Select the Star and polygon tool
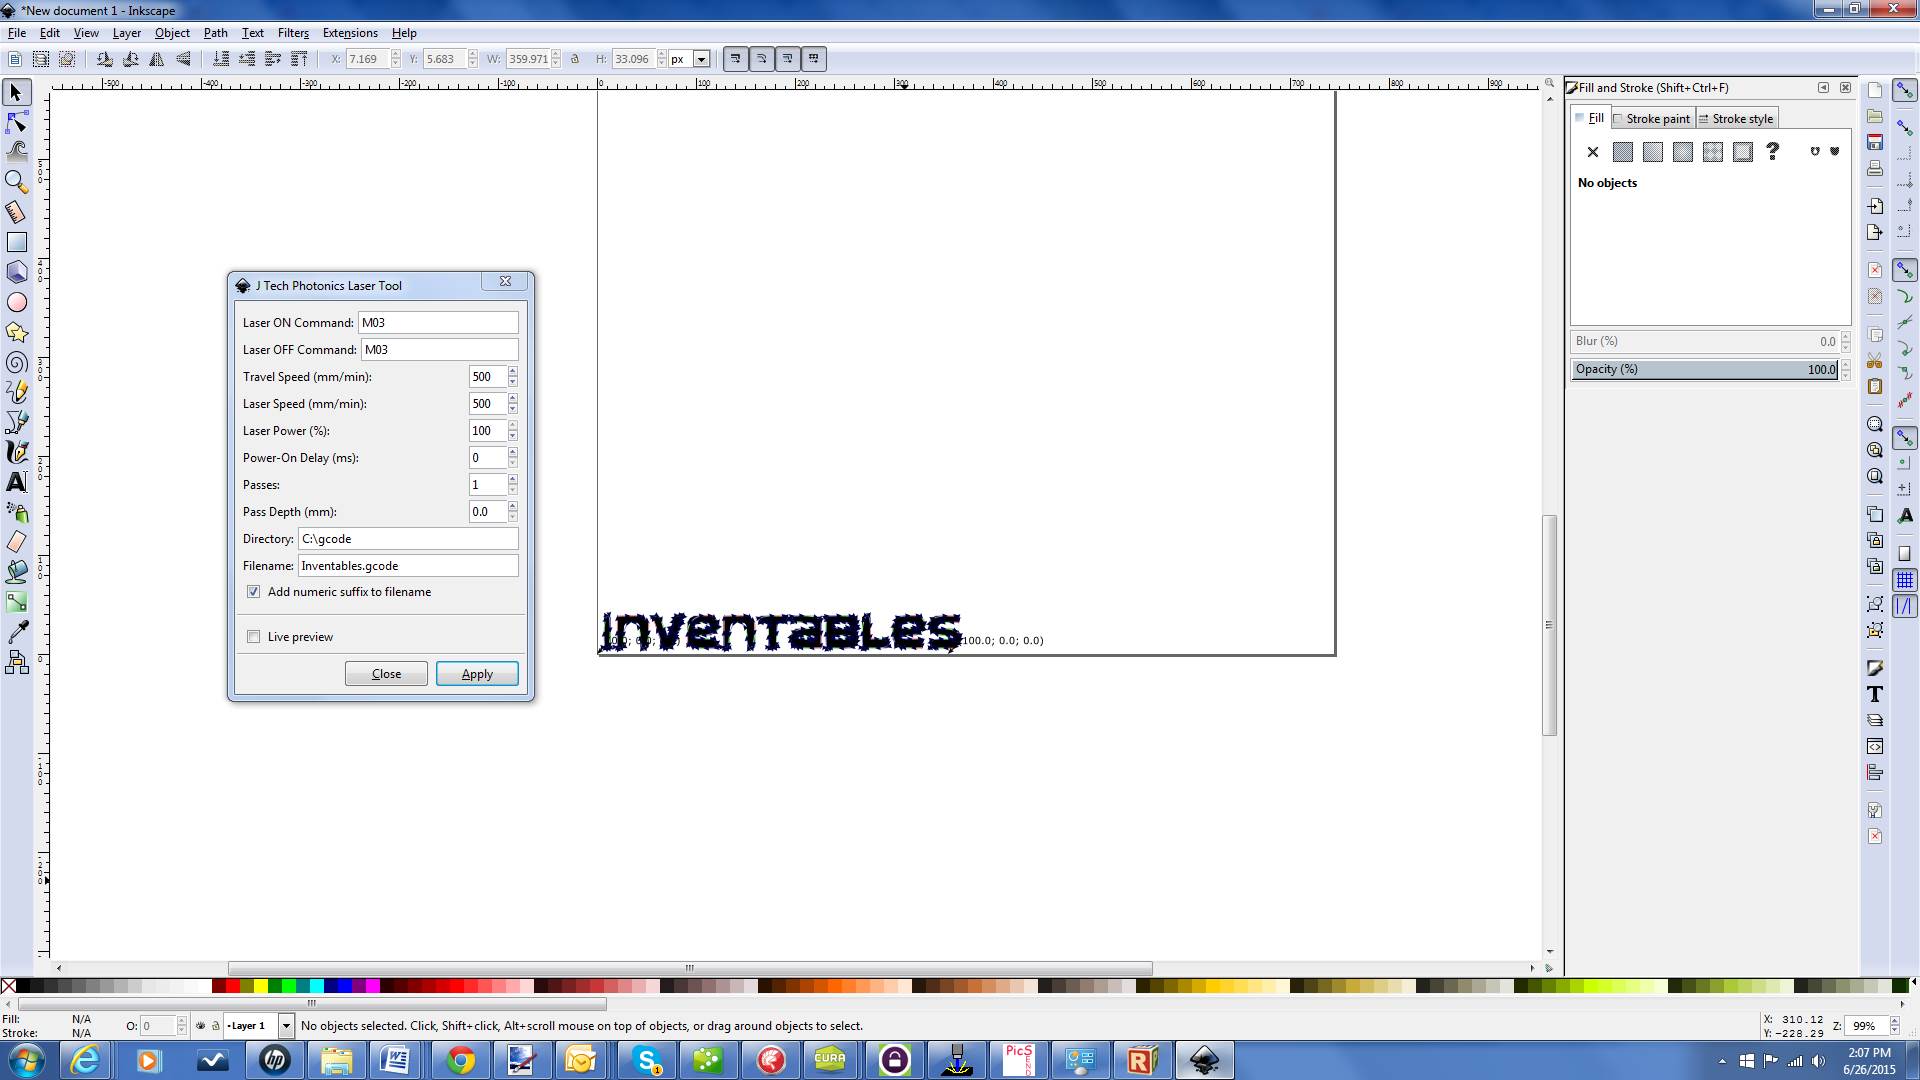The image size is (1920, 1080). point(17,332)
